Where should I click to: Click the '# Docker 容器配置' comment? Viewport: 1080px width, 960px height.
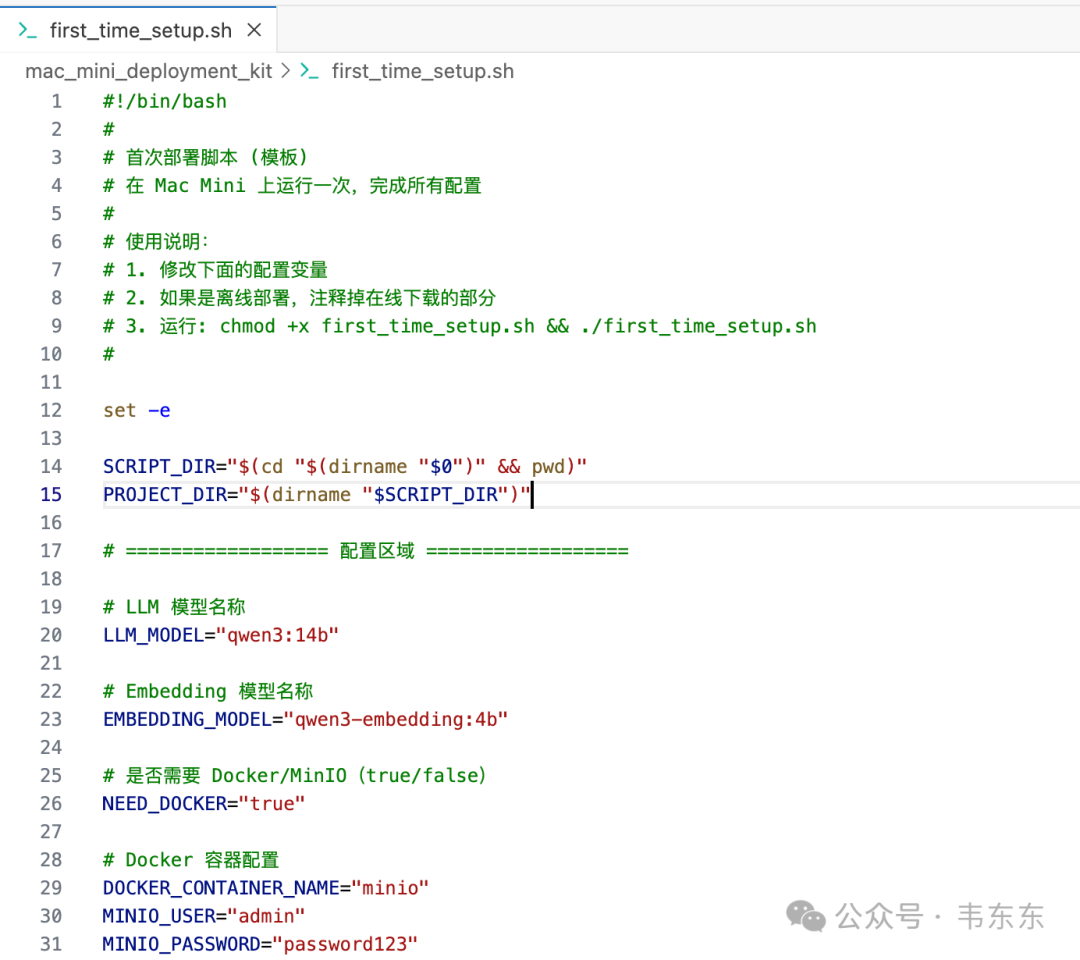pyautogui.click(x=191, y=860)
